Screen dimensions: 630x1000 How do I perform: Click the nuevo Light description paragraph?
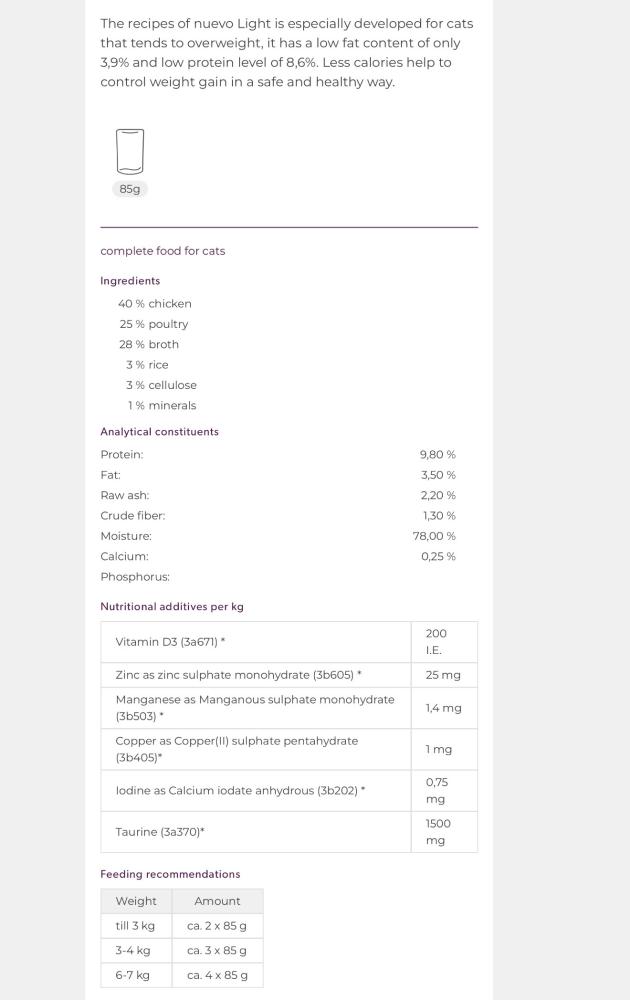coord(287,53)
